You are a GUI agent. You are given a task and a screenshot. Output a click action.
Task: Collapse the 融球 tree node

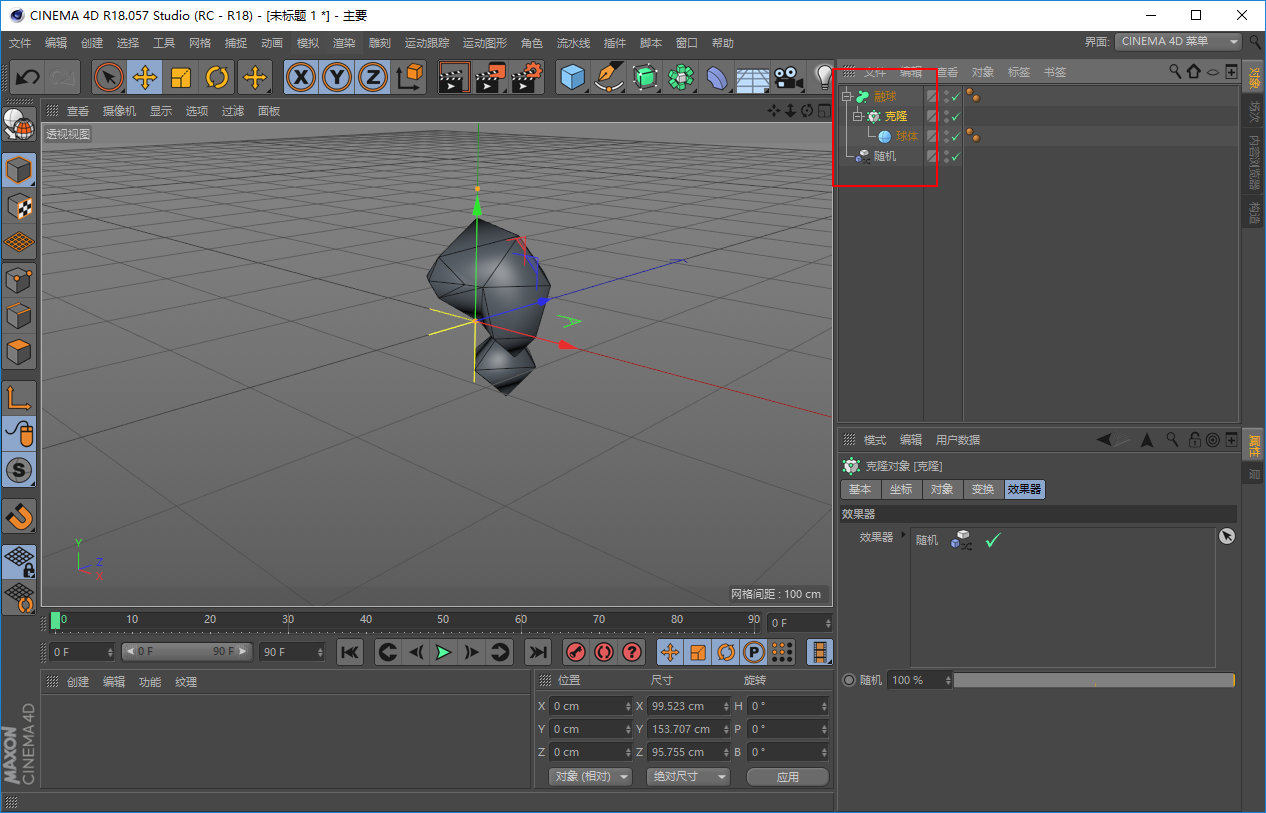(x=847, y=97)
